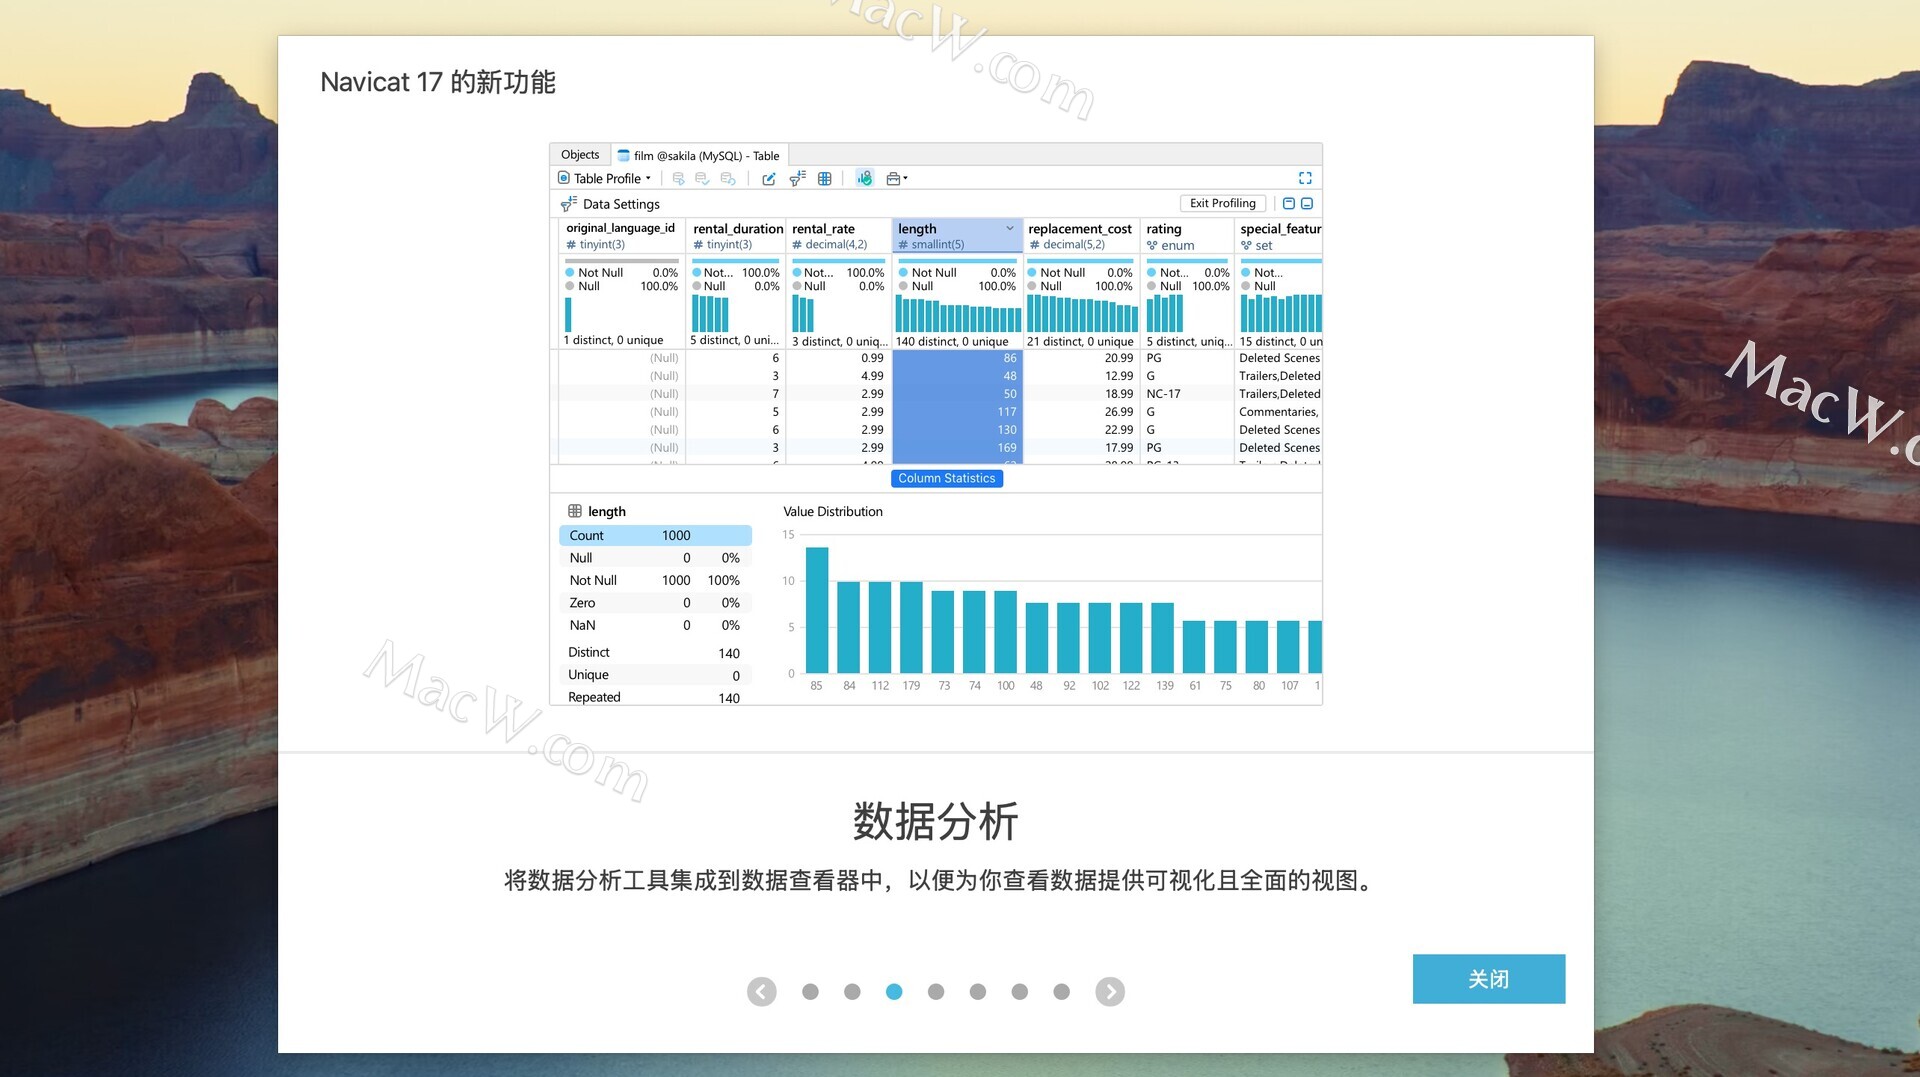Click the 关闭 button
The width and height of the screenshot is (1920, 1077).
coord(1488,978)
